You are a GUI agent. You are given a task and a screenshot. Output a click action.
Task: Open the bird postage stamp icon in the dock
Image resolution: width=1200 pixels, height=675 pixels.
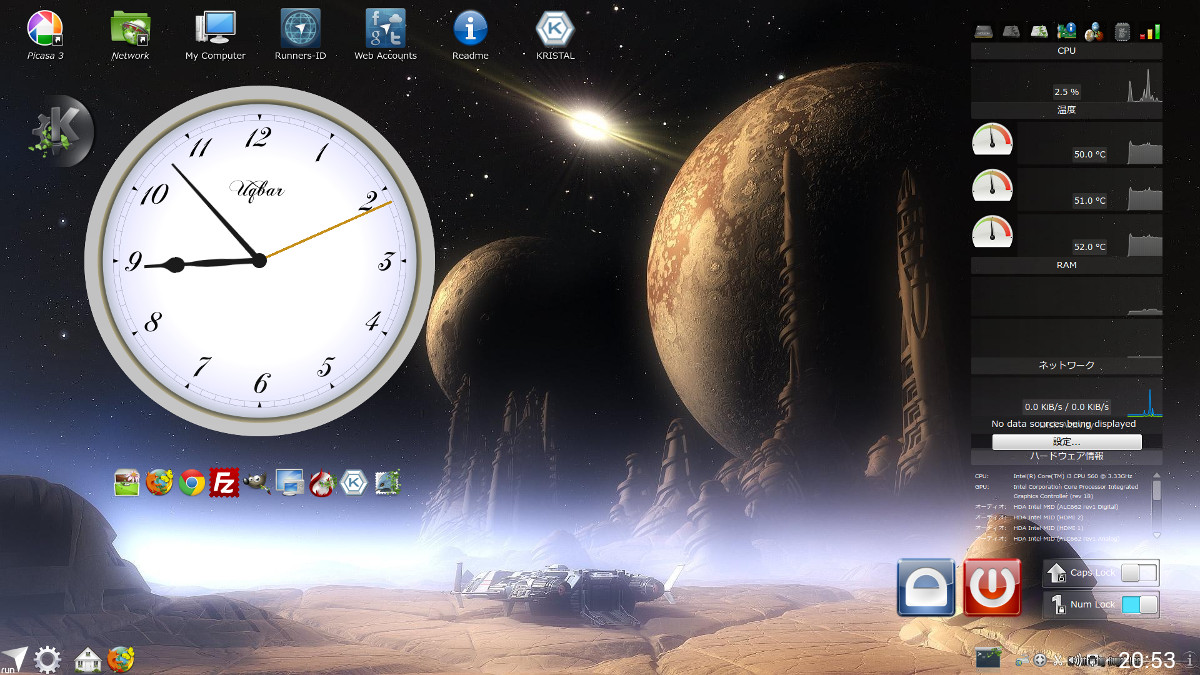[x=387, y=483]
